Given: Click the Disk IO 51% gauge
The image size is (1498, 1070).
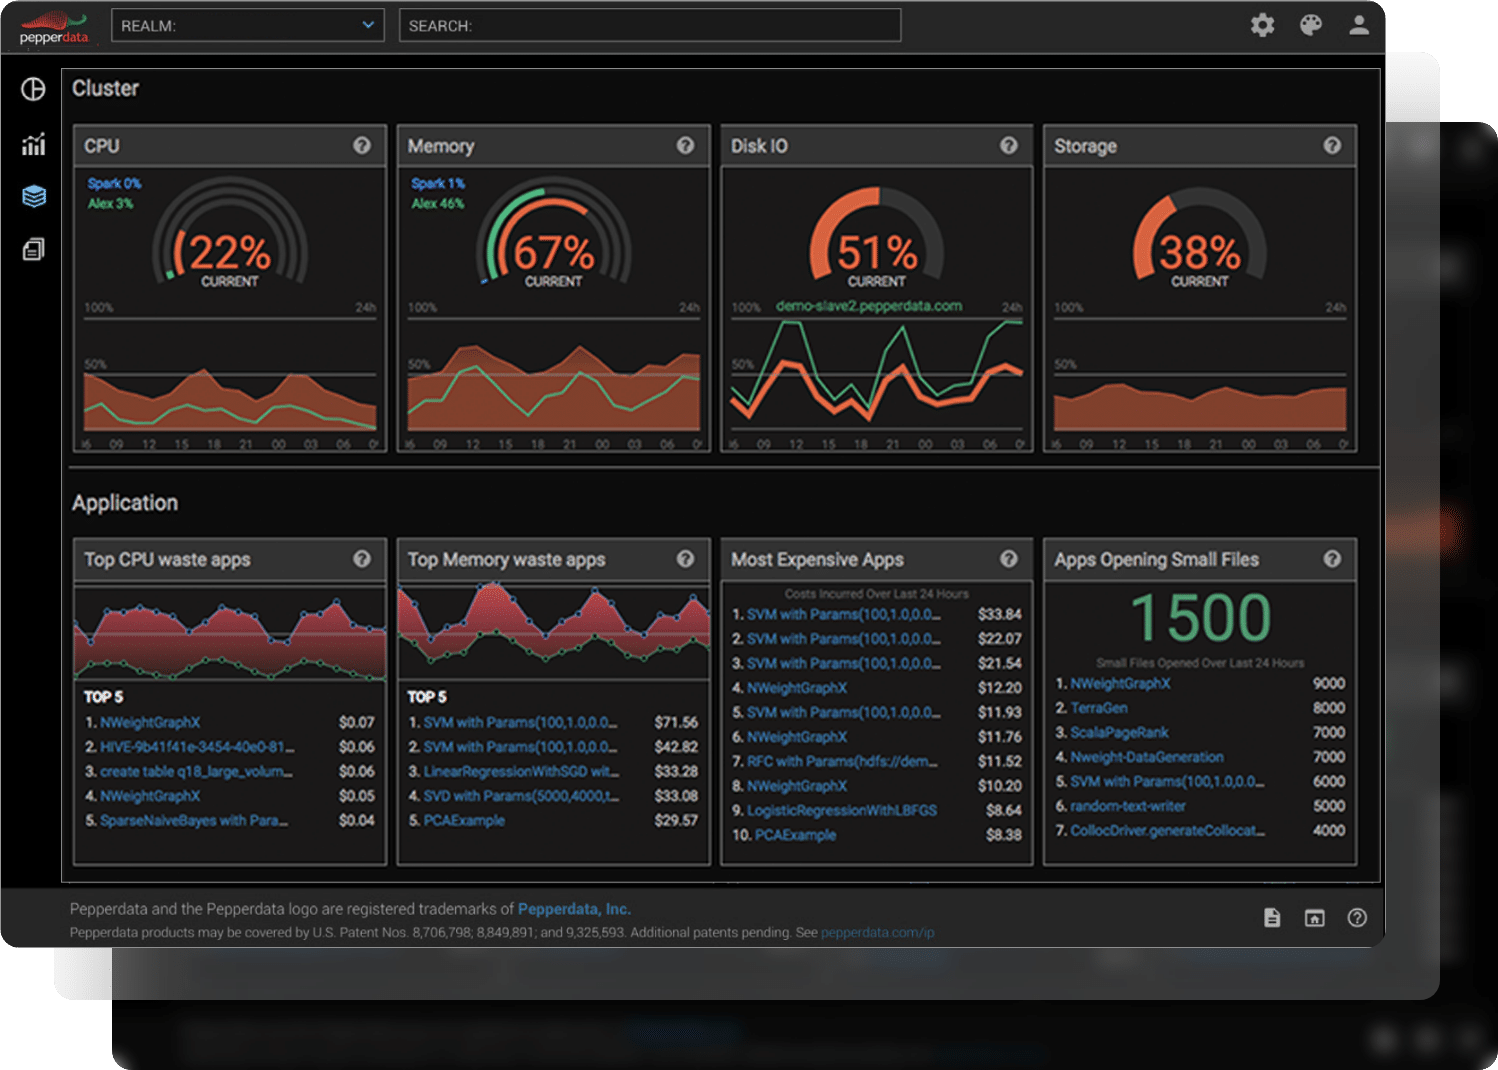Looking at the screenshot, I should point(877,238).
